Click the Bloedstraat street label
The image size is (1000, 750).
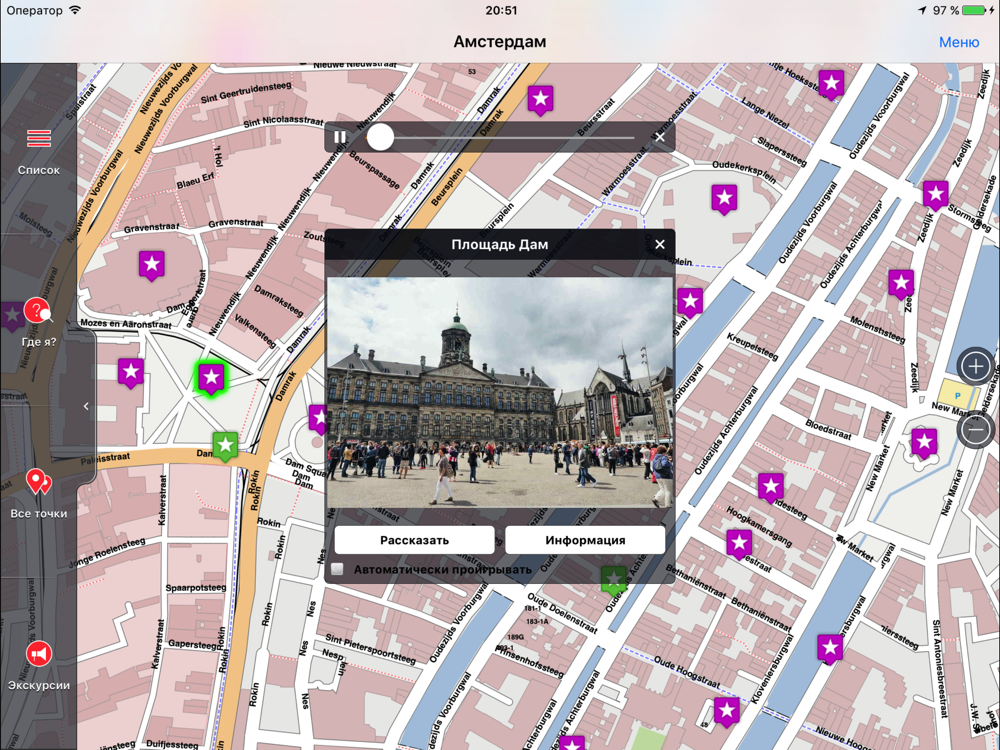click(828, 429)
